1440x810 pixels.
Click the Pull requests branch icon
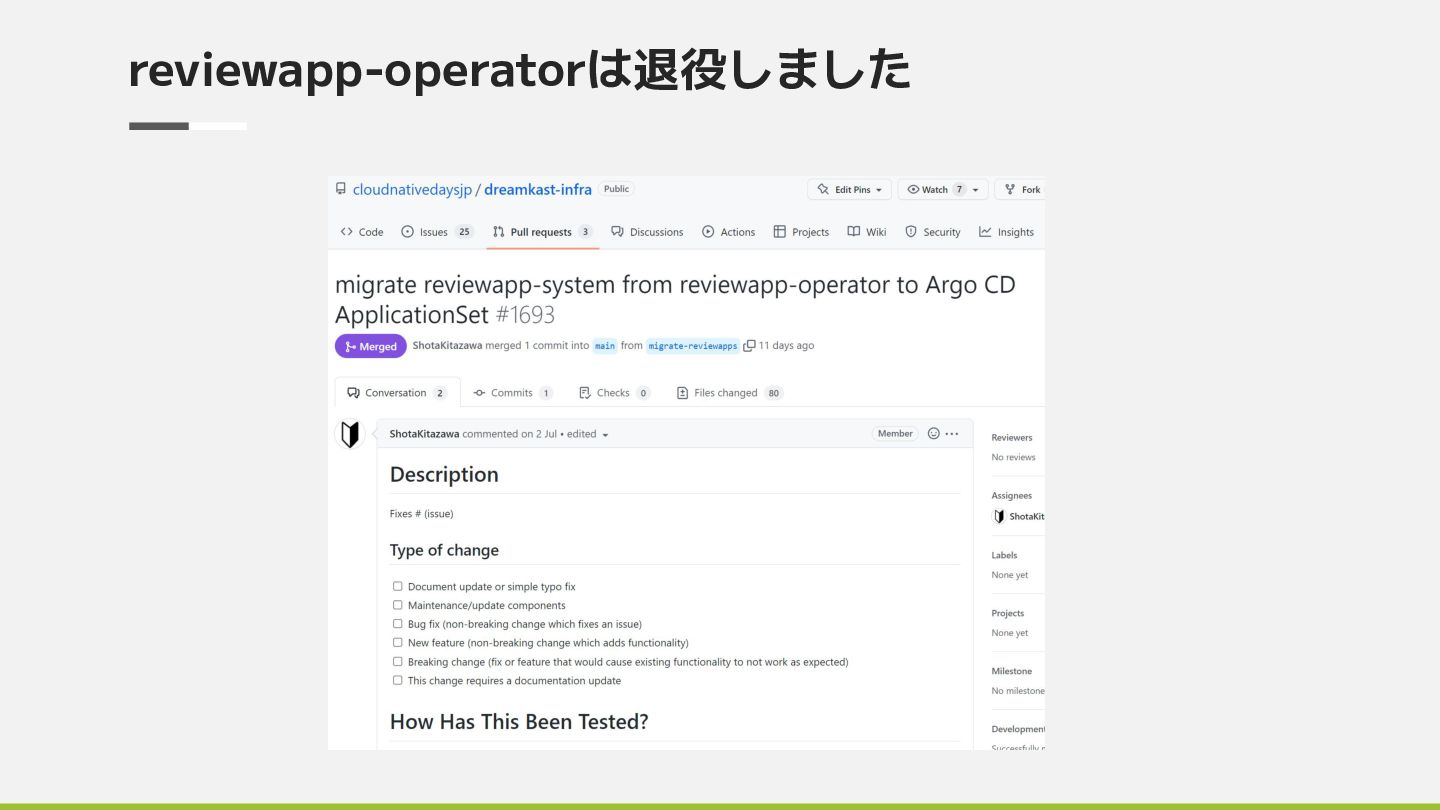[x=498, y=232]
